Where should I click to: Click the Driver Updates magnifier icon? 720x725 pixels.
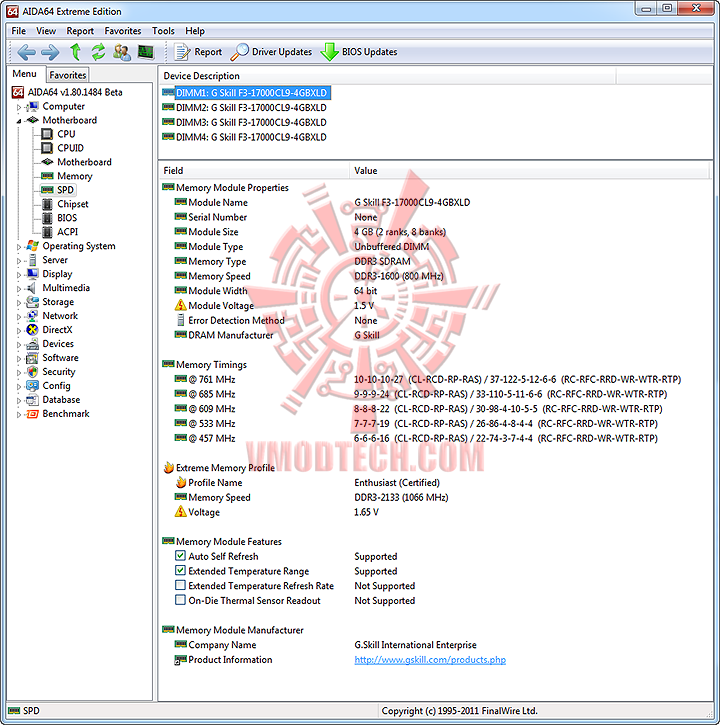(240, 52)
